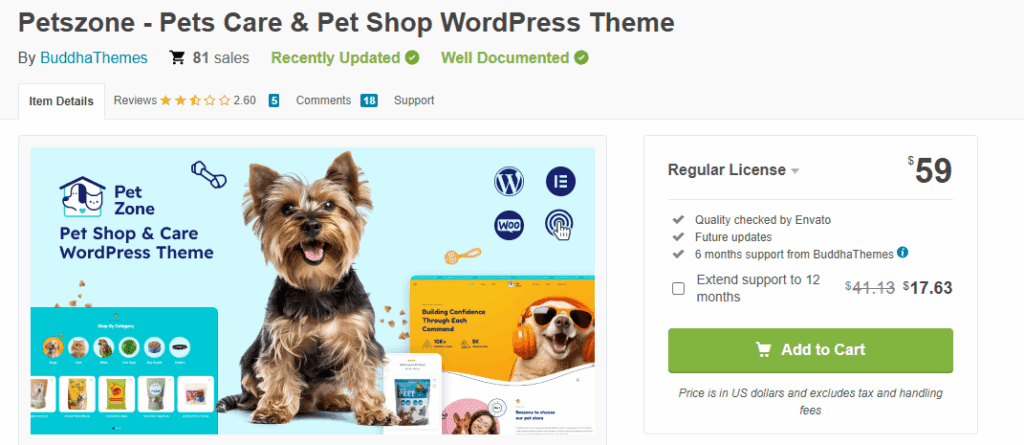Go to the Support tab

tap(414, 101)
